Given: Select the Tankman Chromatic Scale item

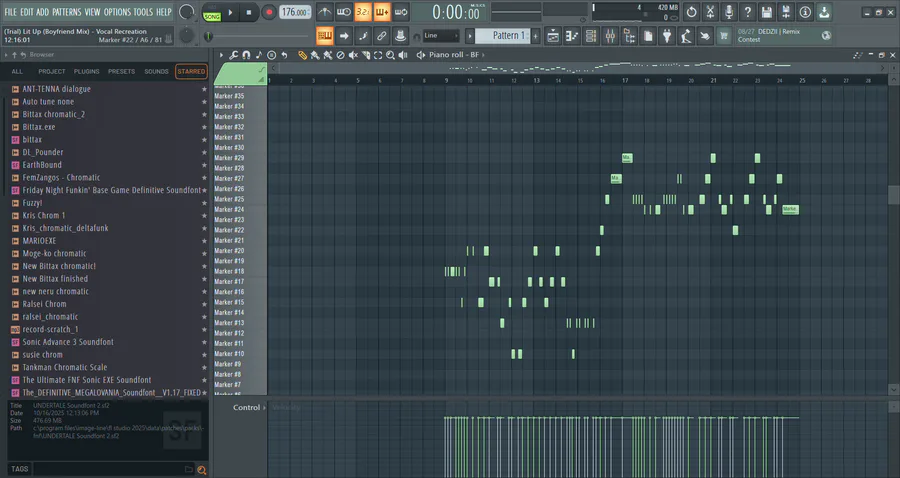Looking at the screenshot, I should click(x=65, y=367).
